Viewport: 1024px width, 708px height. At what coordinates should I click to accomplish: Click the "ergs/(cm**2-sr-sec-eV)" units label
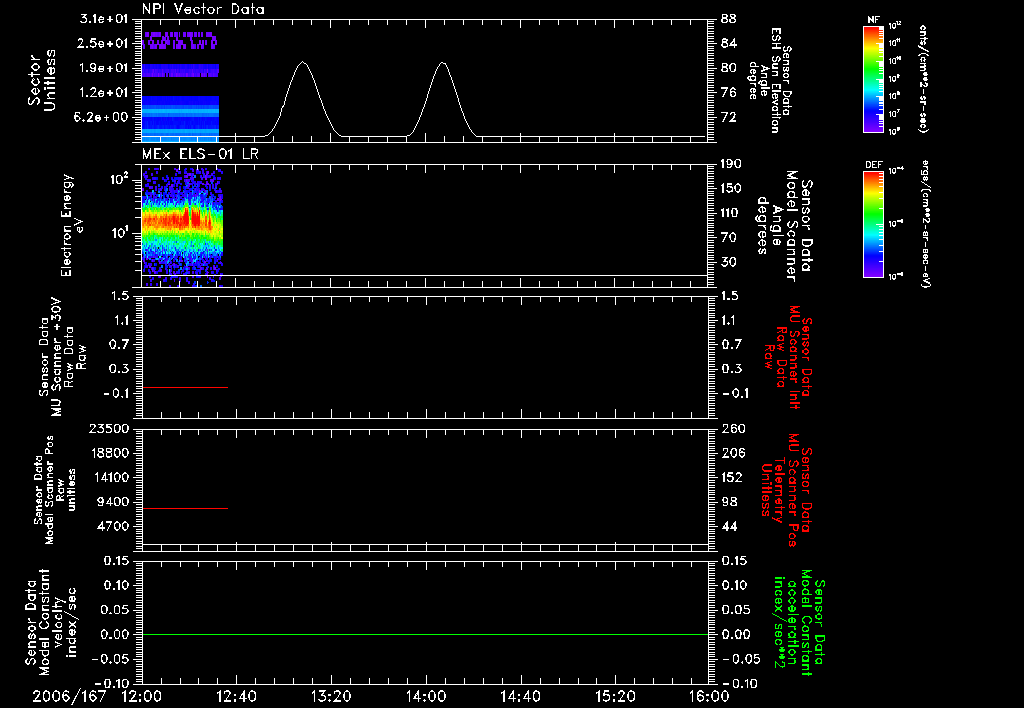tap(926, 224)
